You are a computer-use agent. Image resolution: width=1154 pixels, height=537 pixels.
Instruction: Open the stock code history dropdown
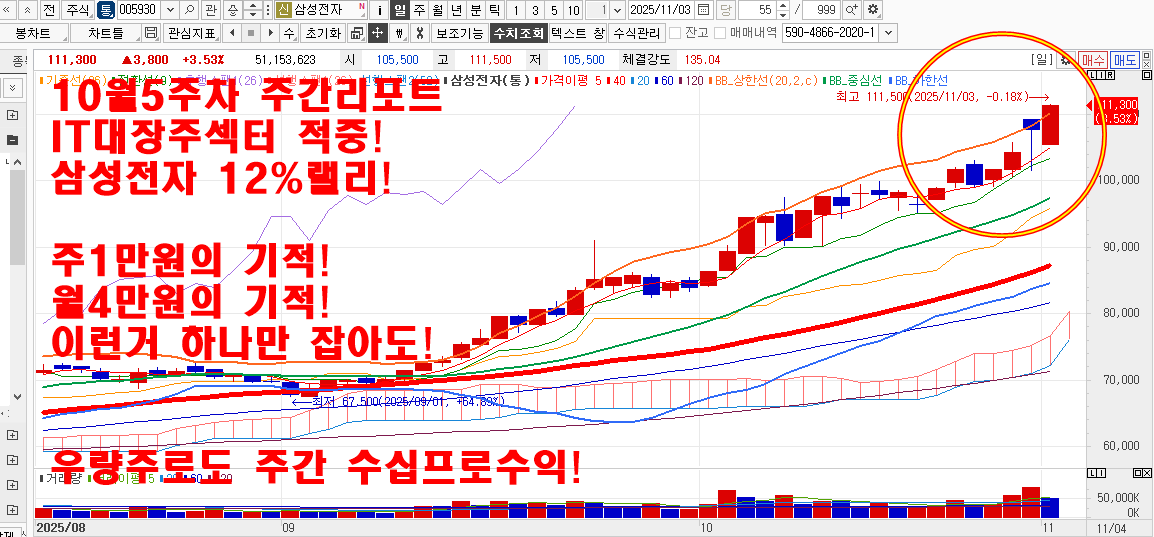coord(168,10)
